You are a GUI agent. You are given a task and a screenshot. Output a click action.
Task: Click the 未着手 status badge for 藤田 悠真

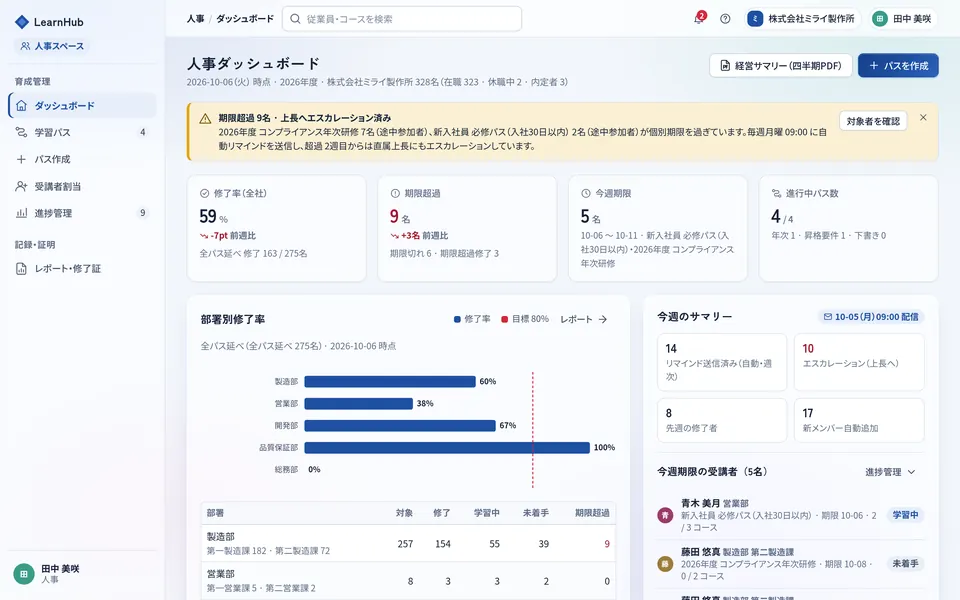click(906, 563)
